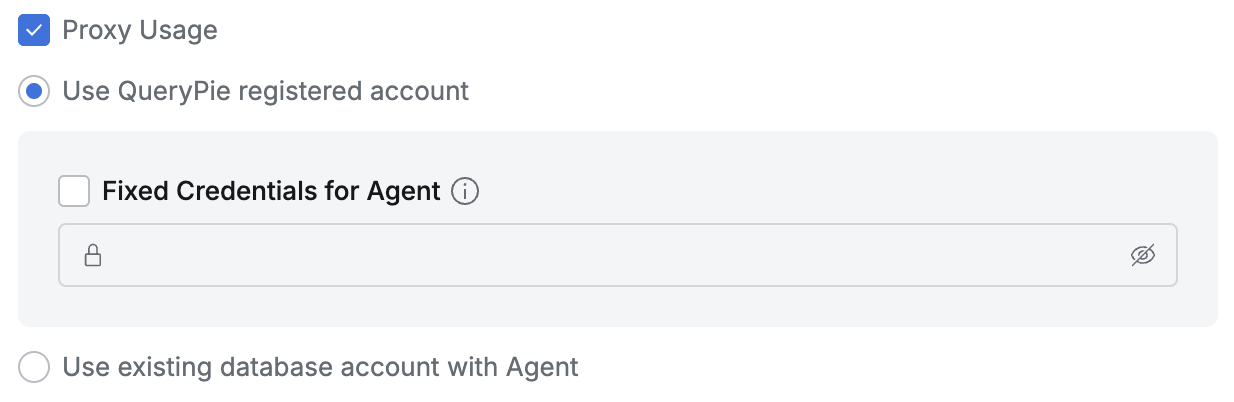This screenshot has height=402, width=1234.
Task: Click the gray panel area below the input
Action: point(600,307)
